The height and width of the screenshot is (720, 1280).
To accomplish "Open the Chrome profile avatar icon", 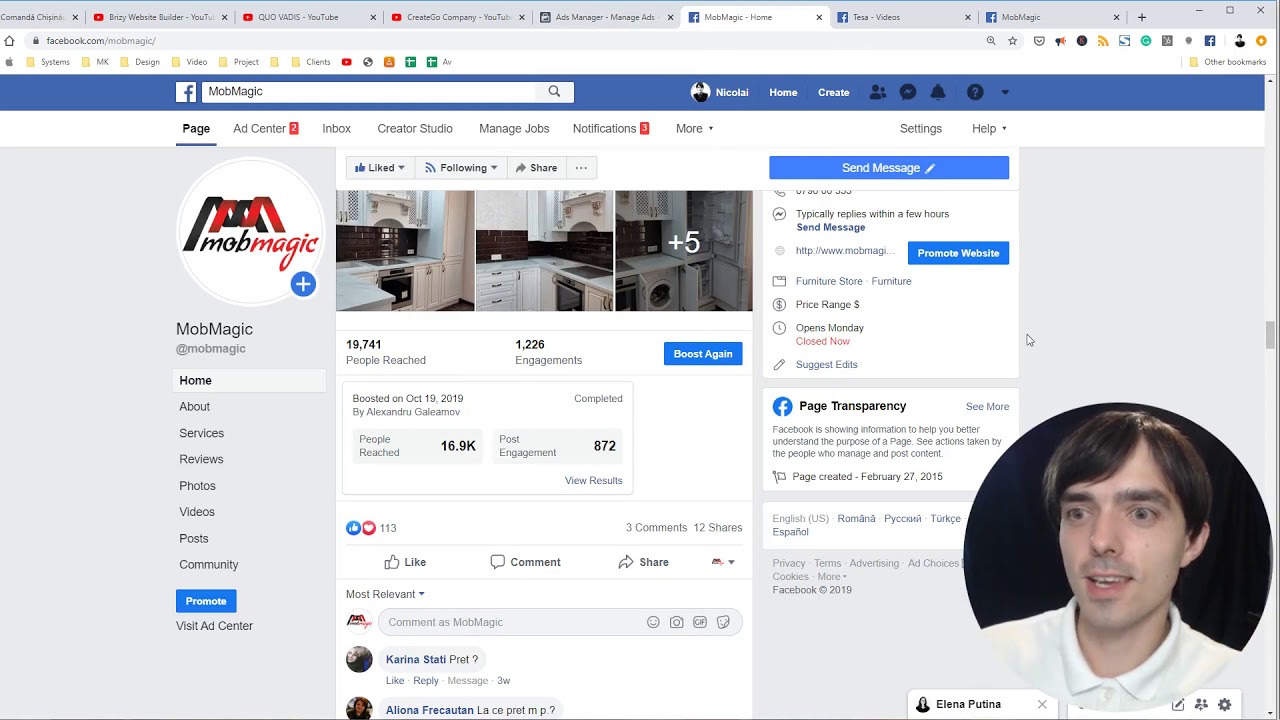I will click(1240, 41).
